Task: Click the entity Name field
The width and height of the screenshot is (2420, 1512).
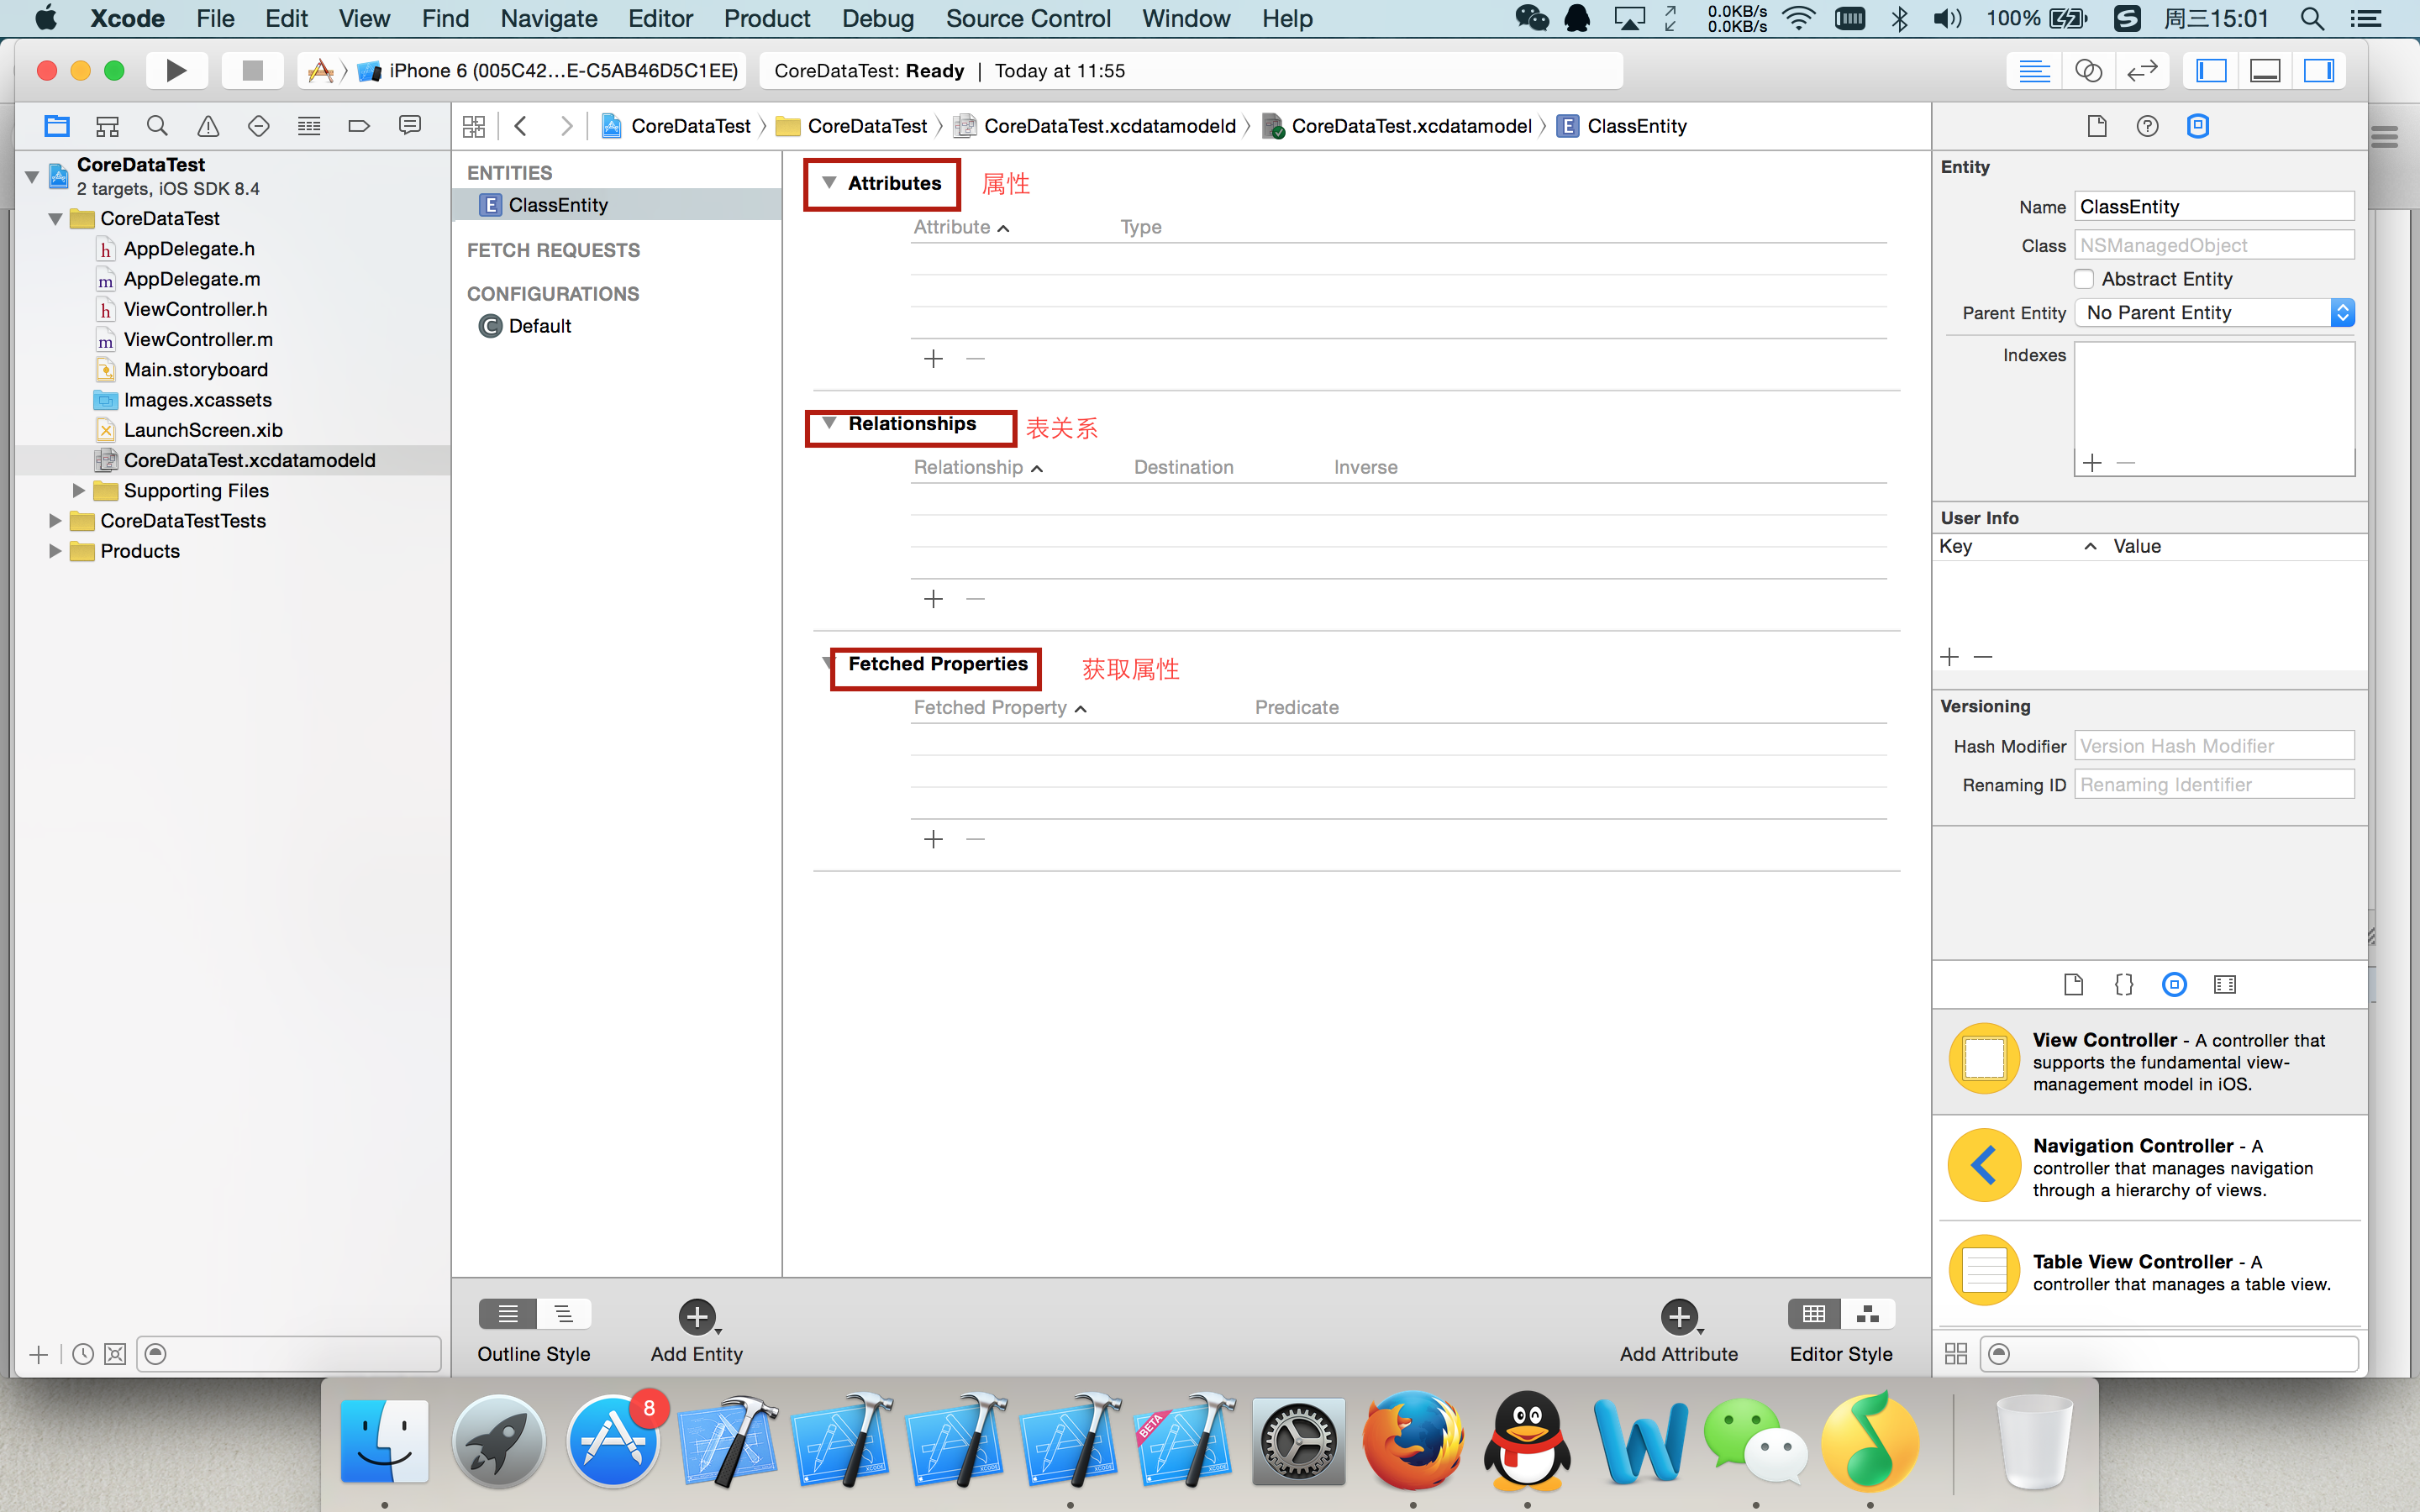Action: click(x=2214, y=207)
